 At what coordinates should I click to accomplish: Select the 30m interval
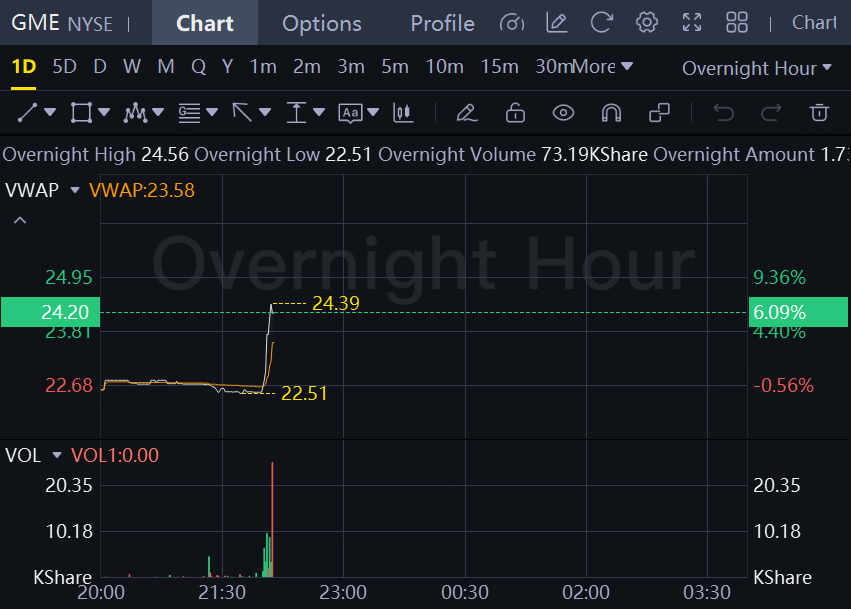click(x=554, y=67)
